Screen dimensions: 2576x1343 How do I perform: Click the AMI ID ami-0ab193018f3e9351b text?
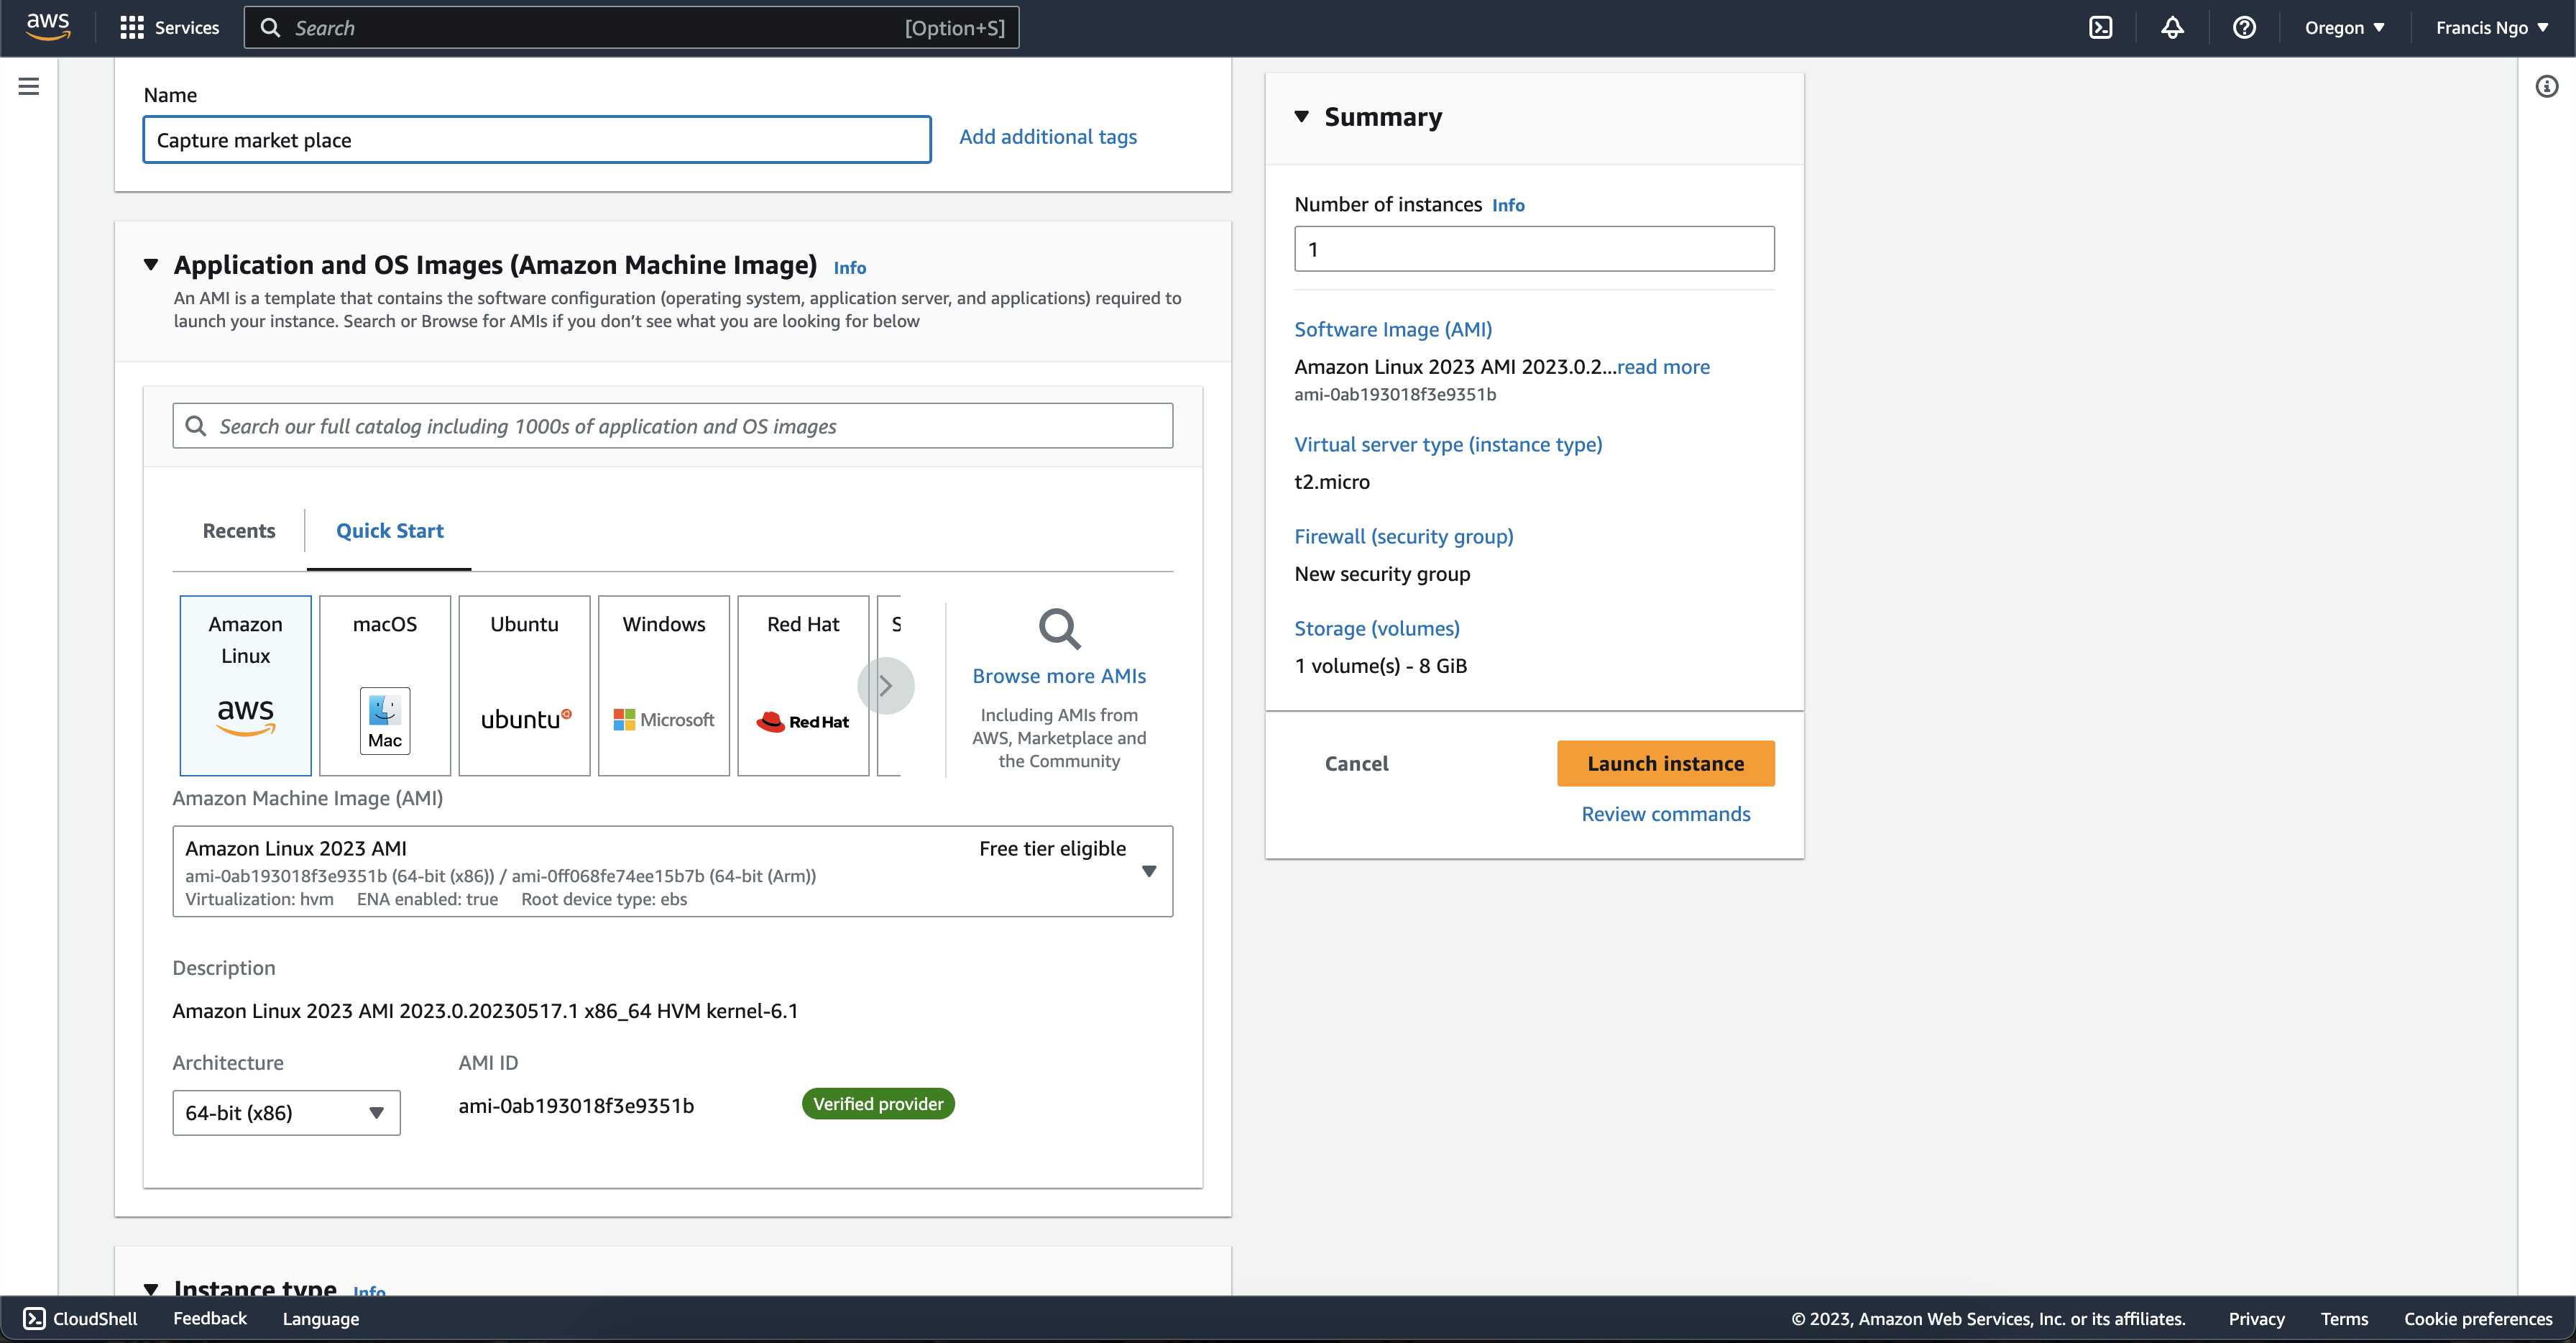[576, 1106]
